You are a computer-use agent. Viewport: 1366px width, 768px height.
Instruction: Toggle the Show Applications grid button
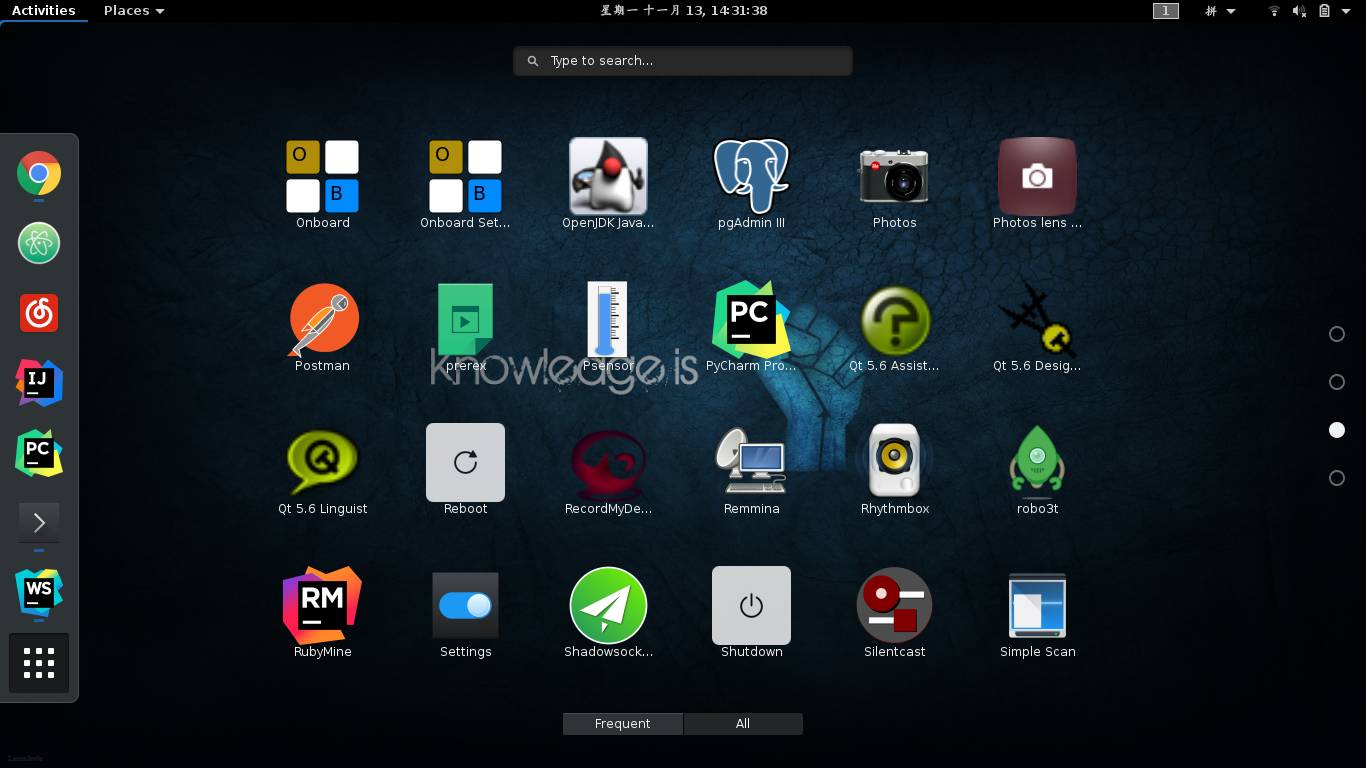click(39, 663)
